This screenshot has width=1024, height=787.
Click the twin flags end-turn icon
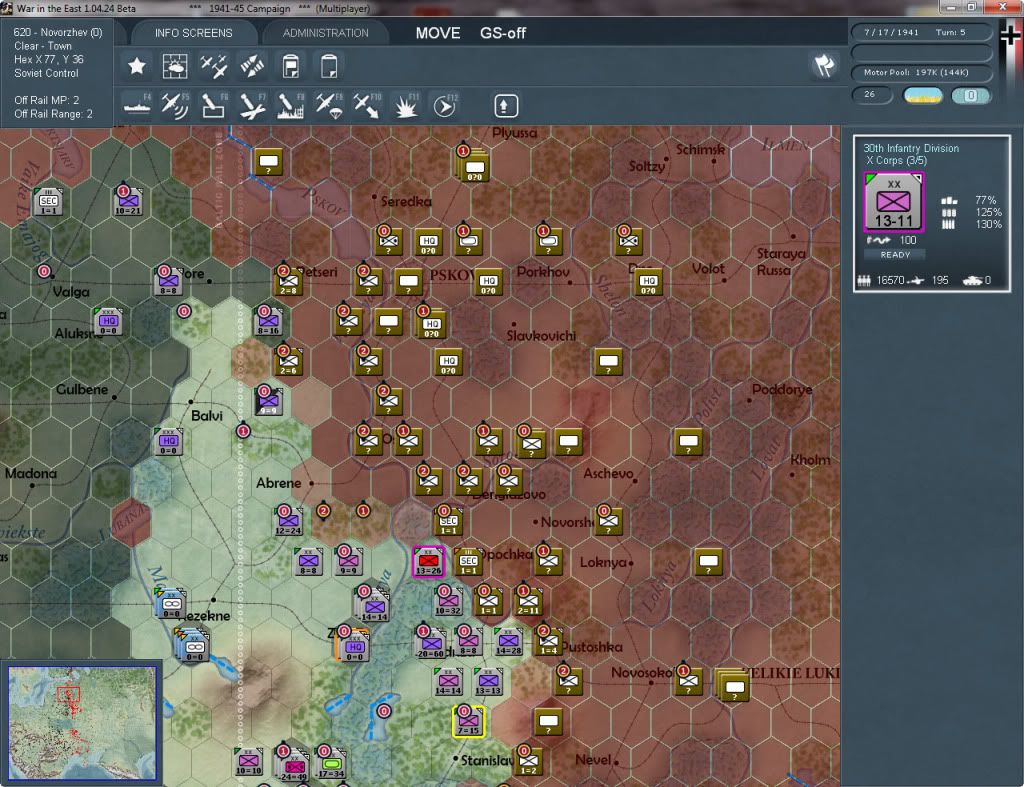(824, 65)
